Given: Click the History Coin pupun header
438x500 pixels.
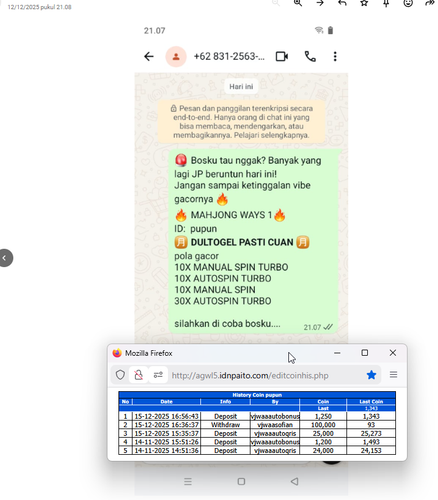Looking at the screenshot, I should (257, 395).
